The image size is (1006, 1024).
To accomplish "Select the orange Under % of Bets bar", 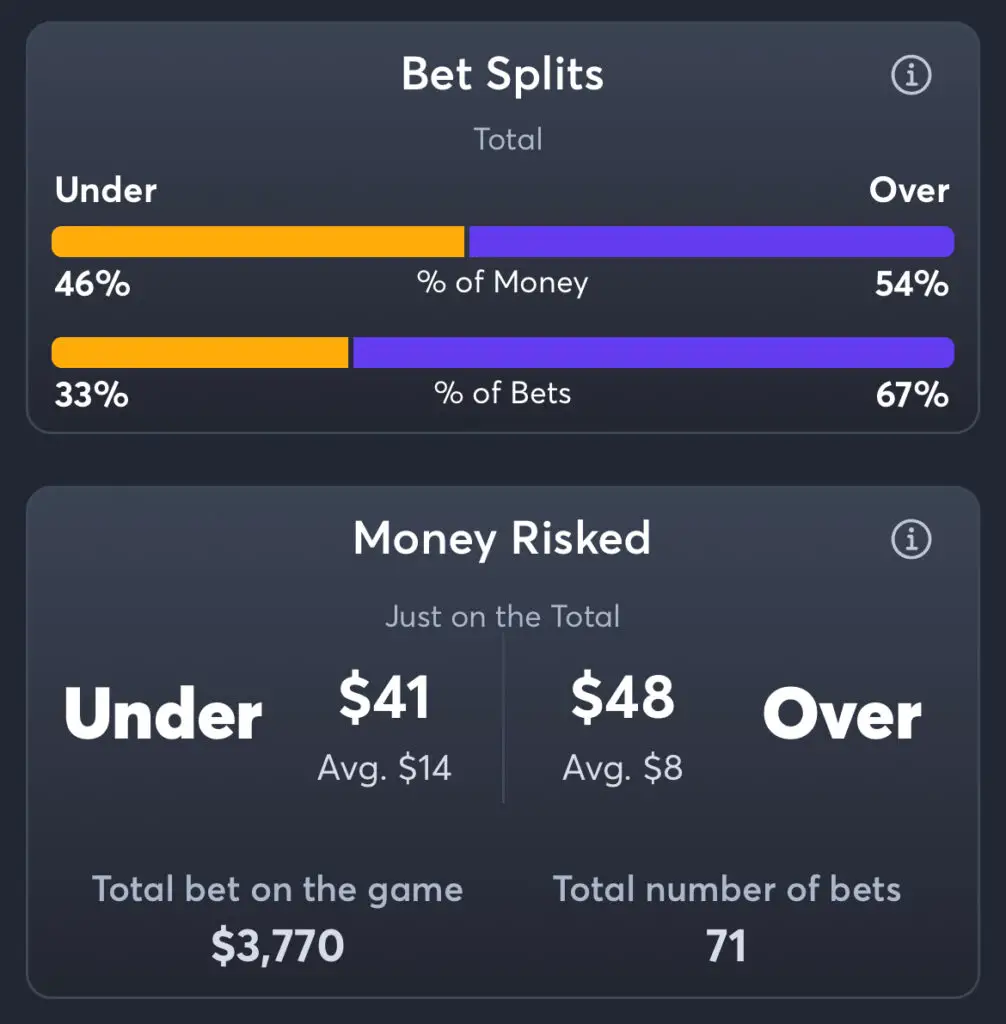I will coord(200,353).
